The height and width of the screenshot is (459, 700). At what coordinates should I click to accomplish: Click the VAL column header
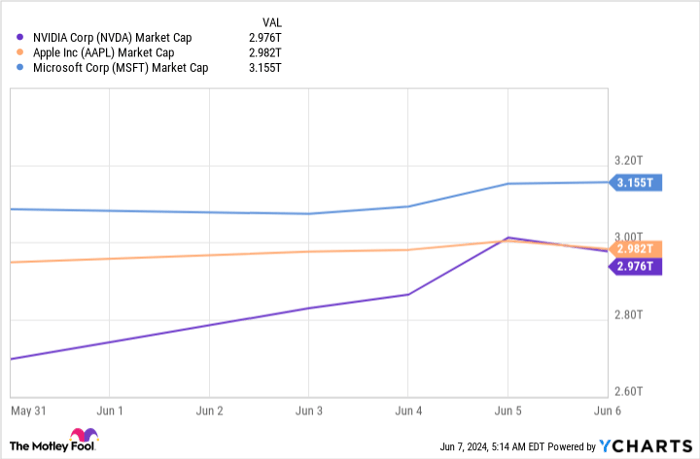[272, 22]
